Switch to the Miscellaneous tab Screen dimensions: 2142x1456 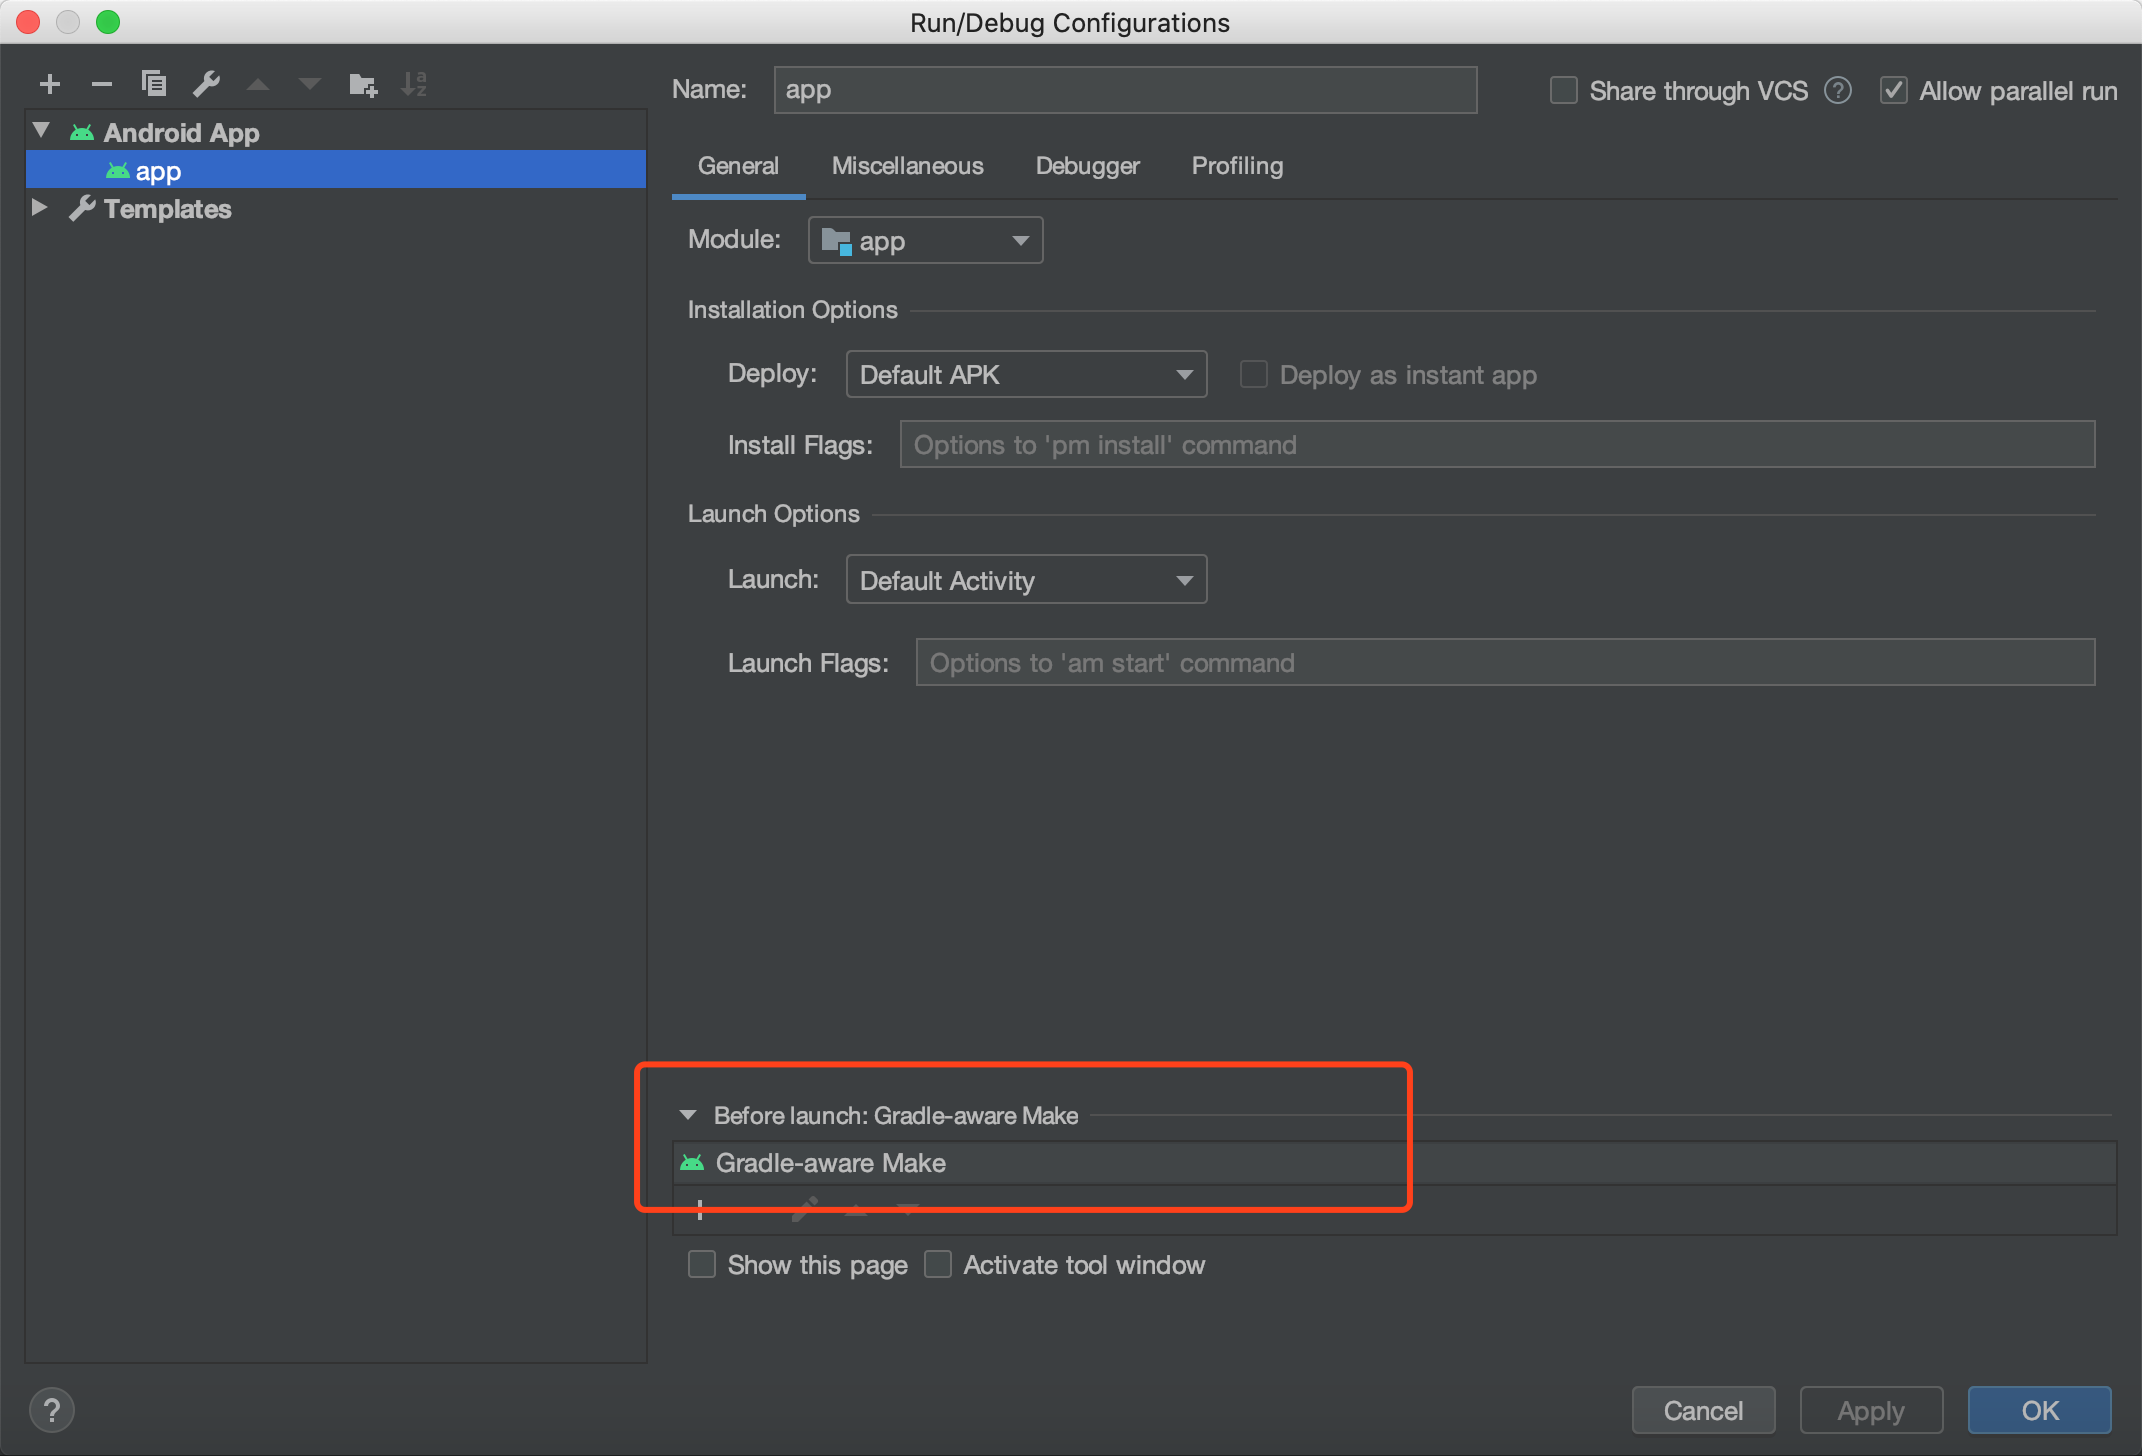click(907, 166)
